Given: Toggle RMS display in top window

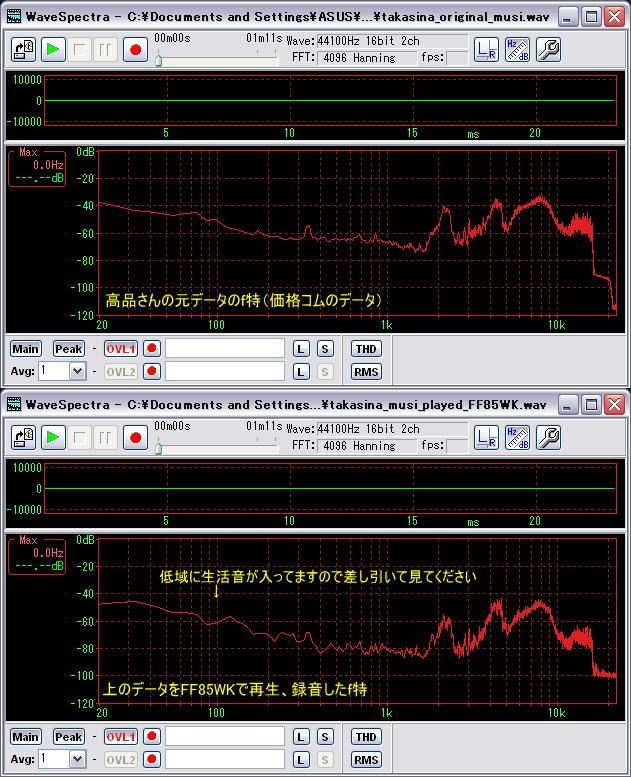Looking at the screenshot, I should (366, 372).
